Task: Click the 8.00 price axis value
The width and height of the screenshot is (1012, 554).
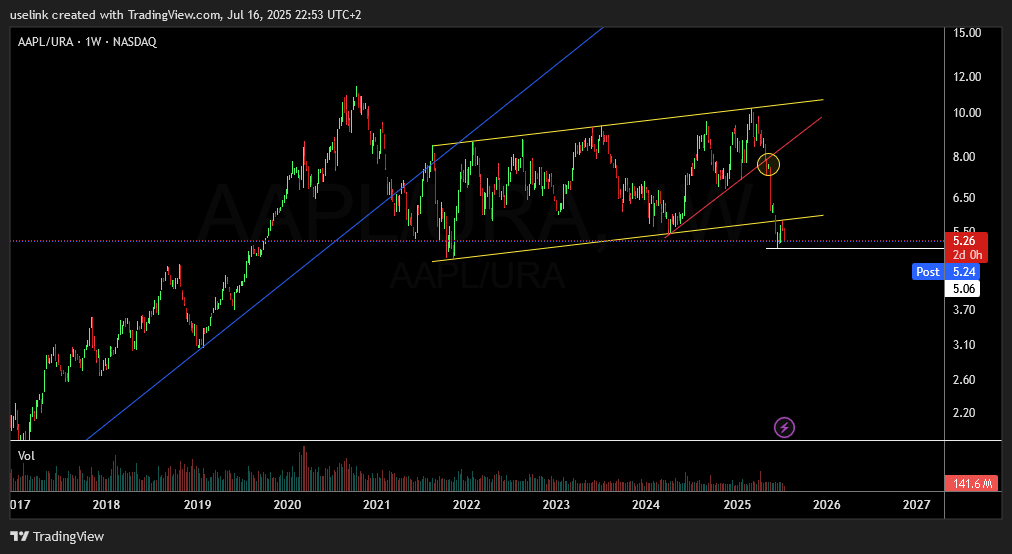Action: coord(964,157)
